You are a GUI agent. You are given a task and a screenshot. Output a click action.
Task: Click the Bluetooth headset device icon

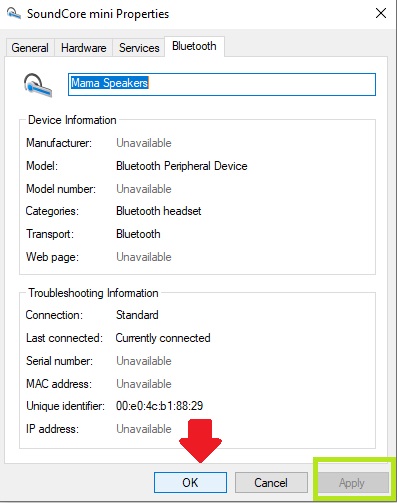(38, 85)
